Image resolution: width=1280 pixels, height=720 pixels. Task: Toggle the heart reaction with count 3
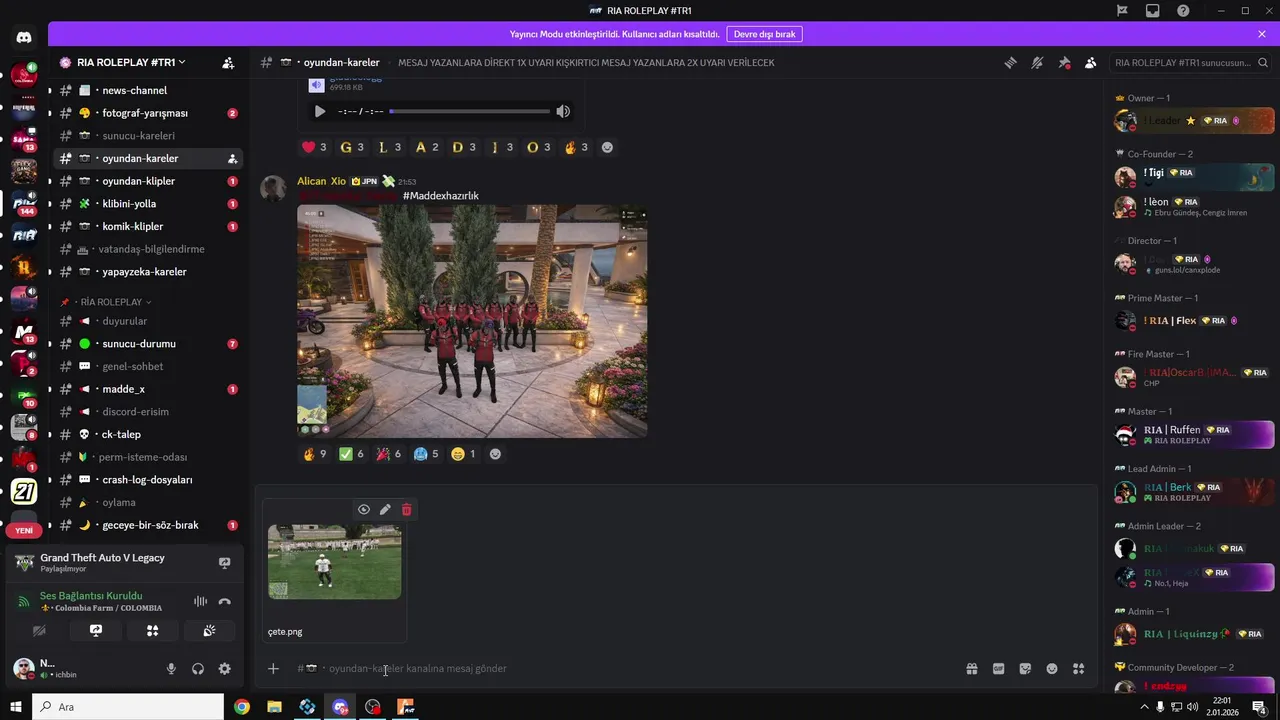[315, 147]
